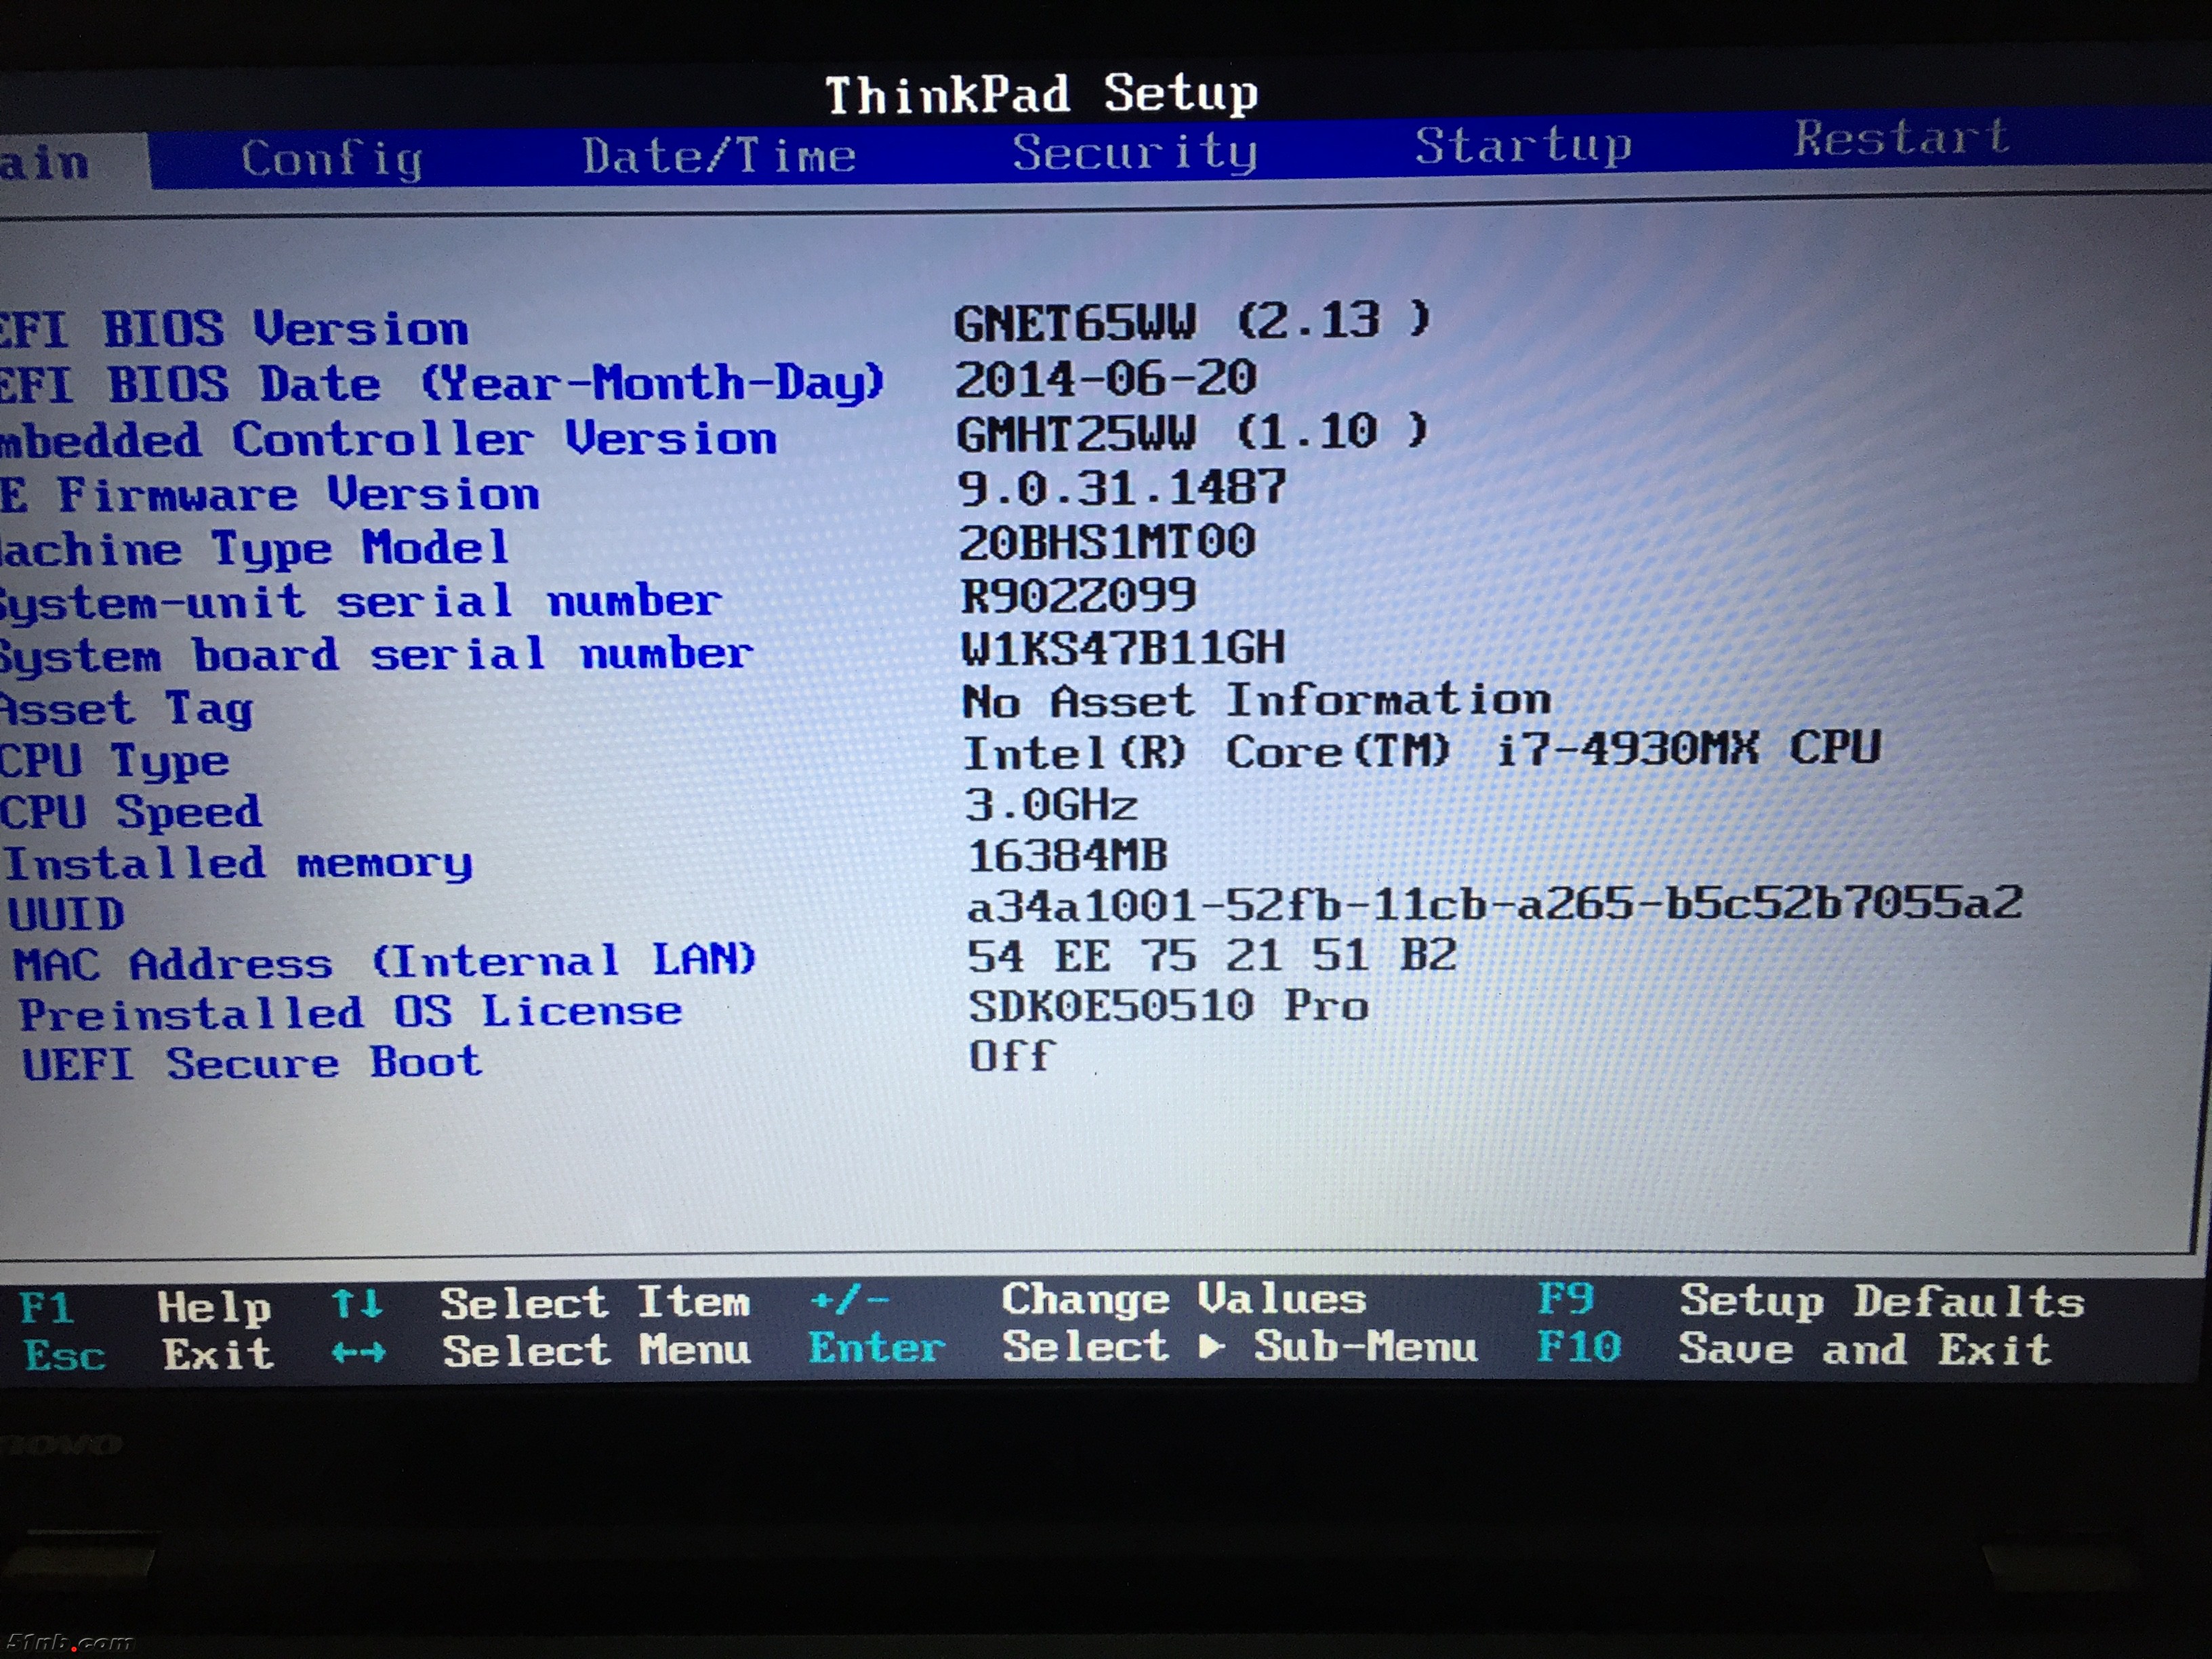Click the left-right arrows Select Menu icon
Screen dimensions: 2212x1659
click(358, 1353)
